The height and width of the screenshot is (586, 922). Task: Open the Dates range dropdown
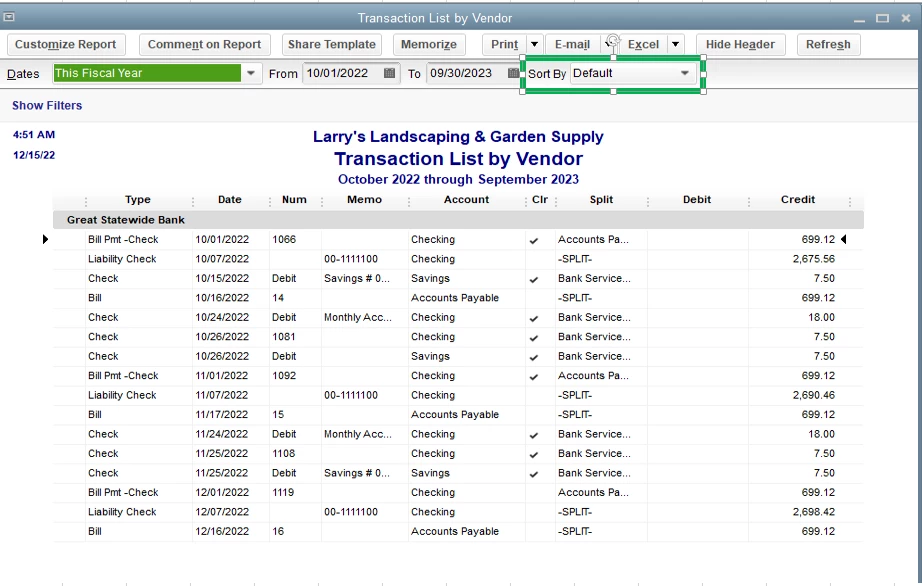[251, 73]
